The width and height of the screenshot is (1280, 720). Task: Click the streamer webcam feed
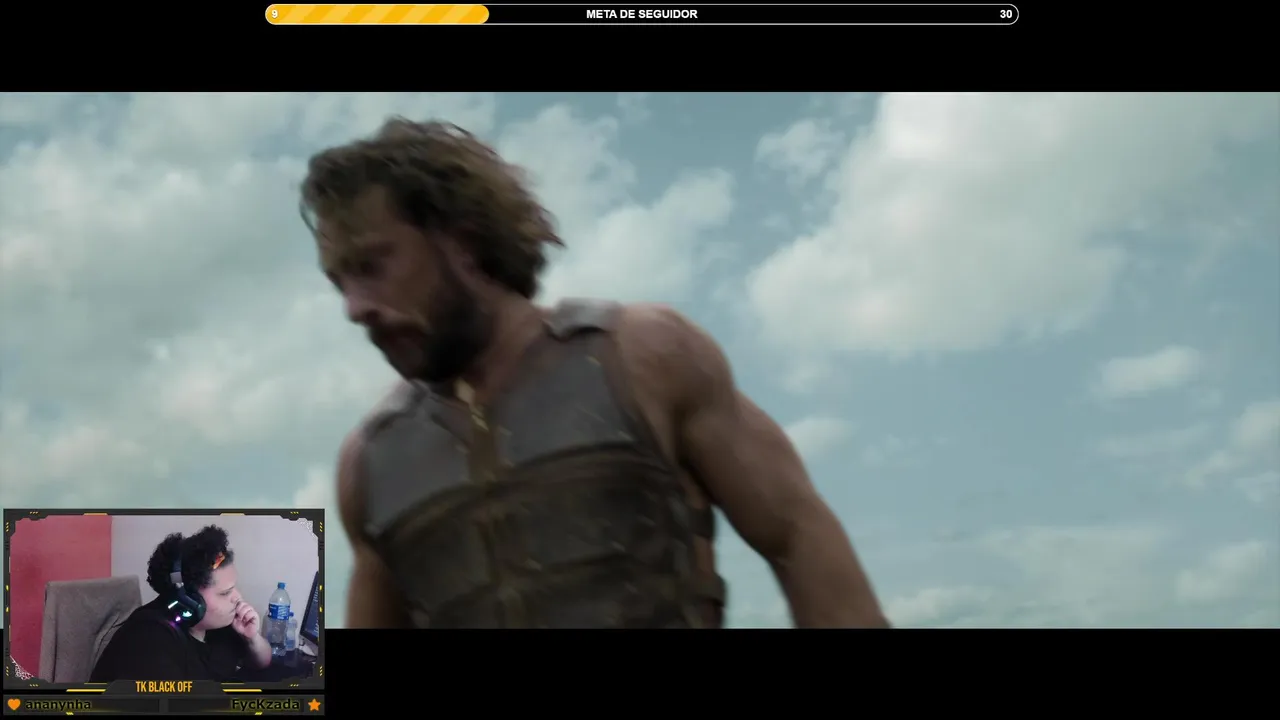pyautogui.click(x=164, y=598)
